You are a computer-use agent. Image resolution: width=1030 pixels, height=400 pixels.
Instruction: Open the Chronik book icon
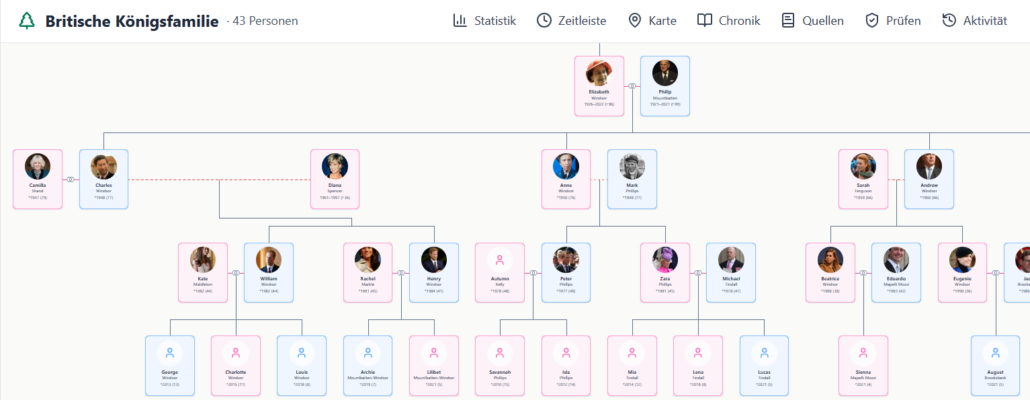pos(705,20)
